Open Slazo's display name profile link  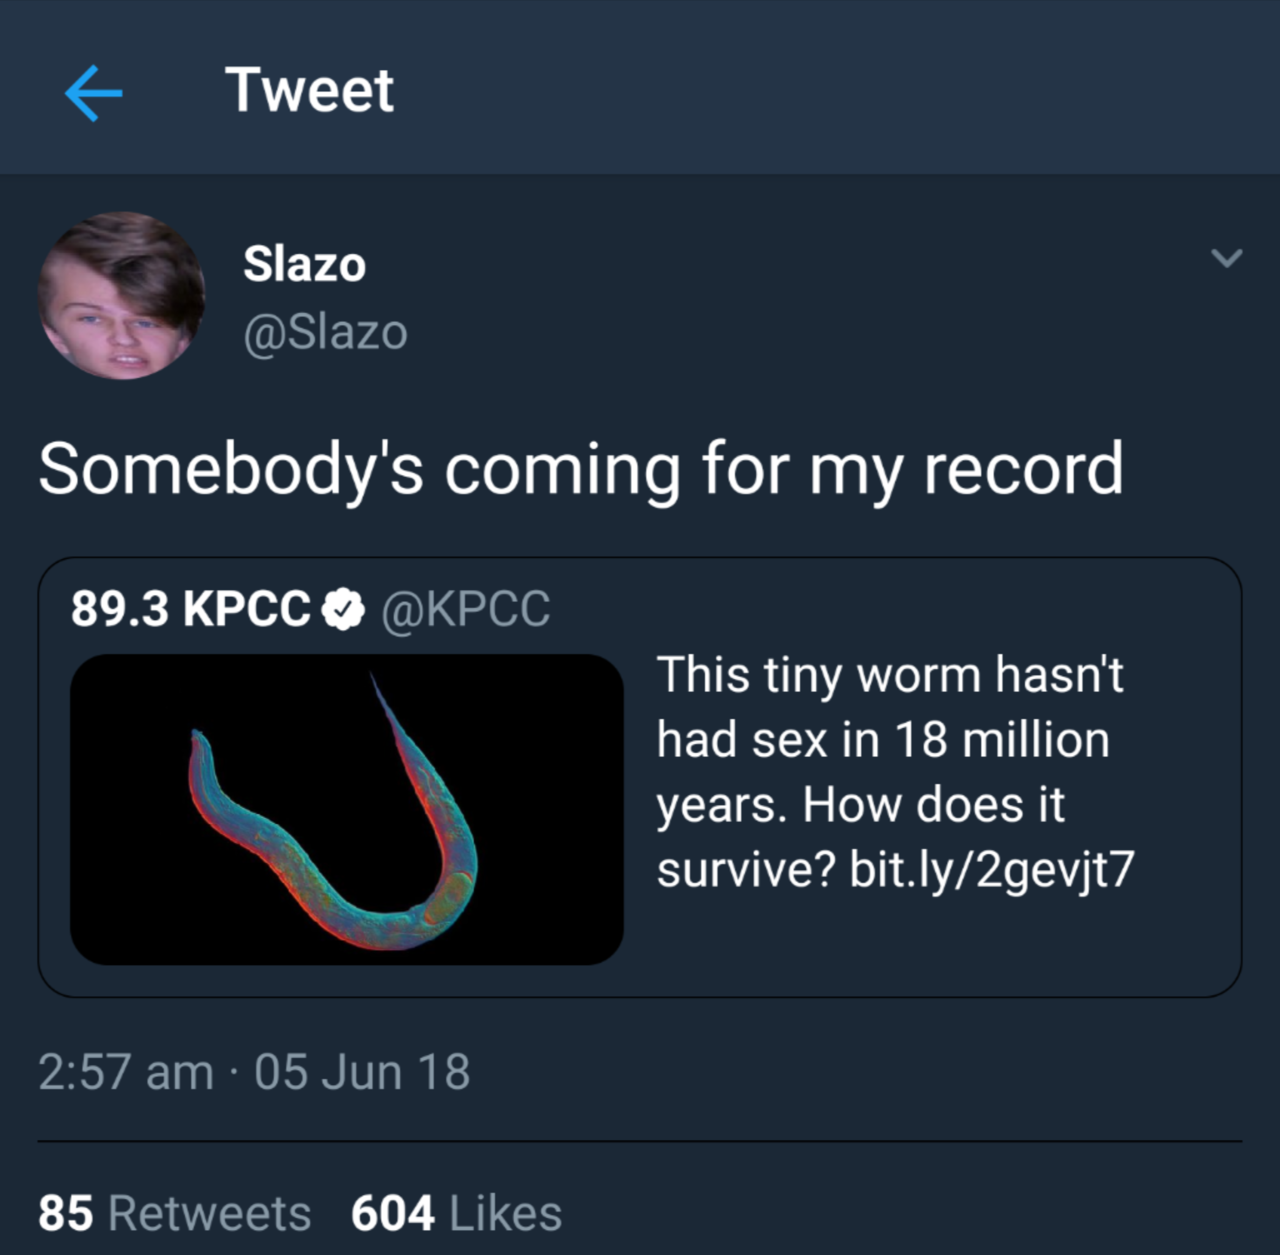pyautogui.click(x=304, y=264)
